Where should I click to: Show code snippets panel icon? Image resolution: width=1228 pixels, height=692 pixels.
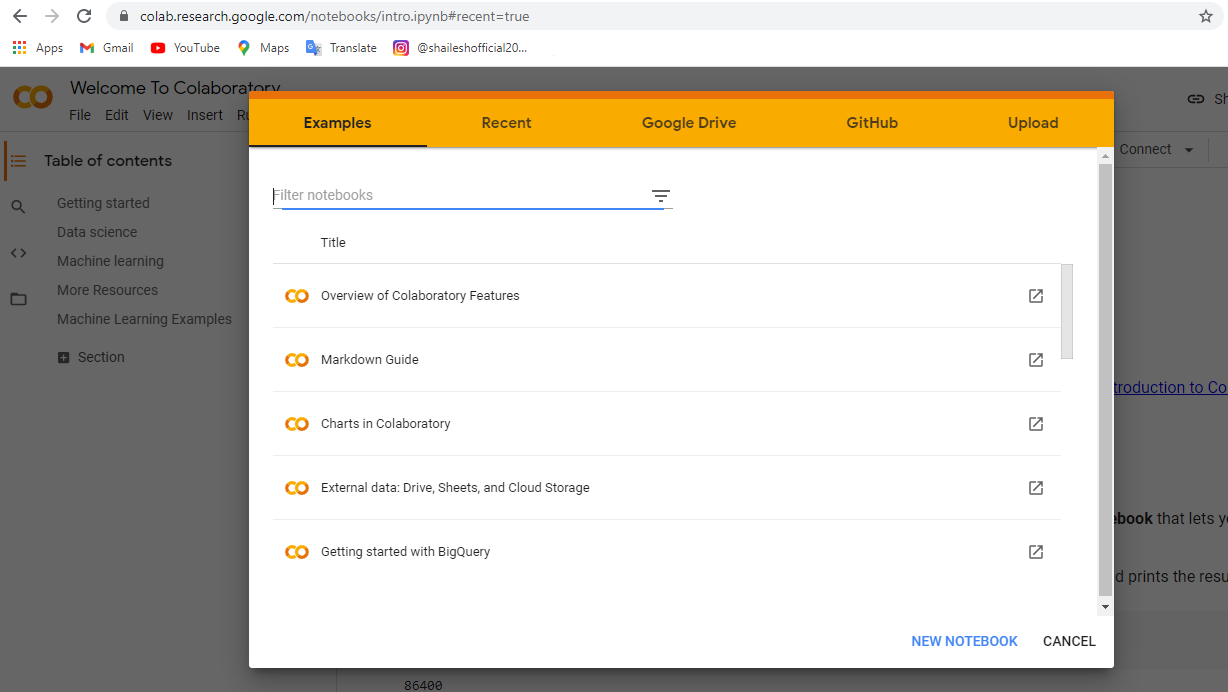pyautogui.click(x=18, y=253)
